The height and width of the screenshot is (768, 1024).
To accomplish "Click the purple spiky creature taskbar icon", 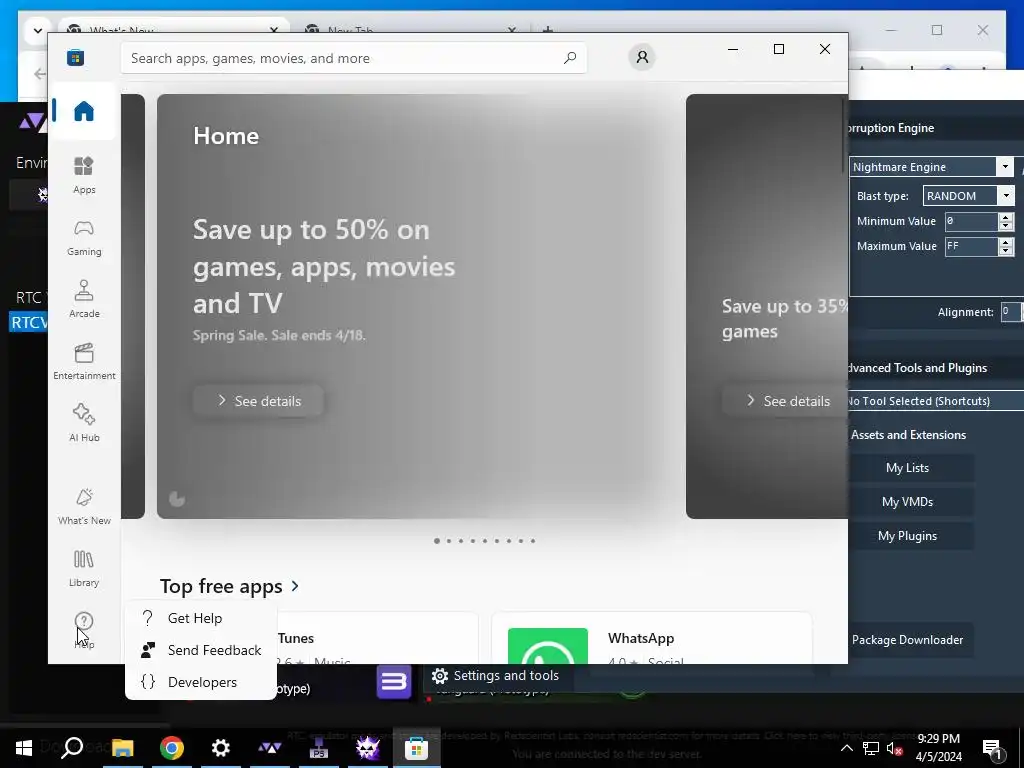I will (367, 748).
